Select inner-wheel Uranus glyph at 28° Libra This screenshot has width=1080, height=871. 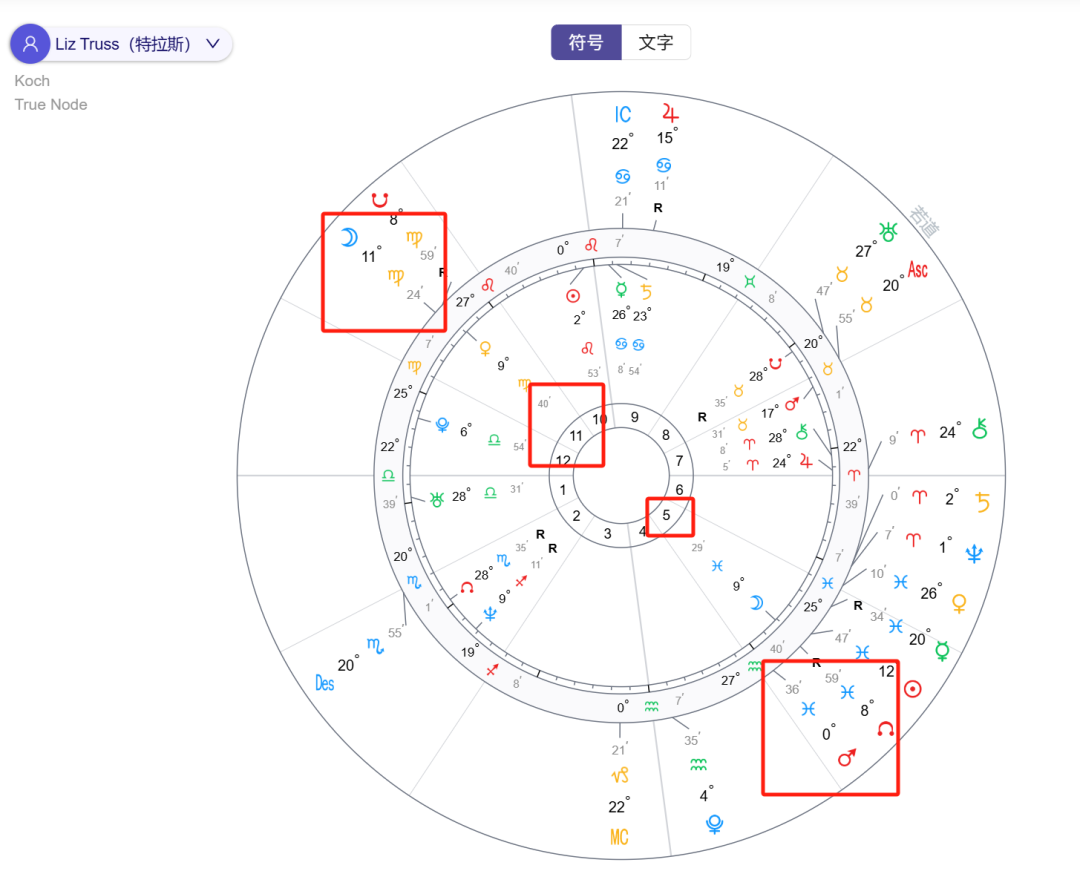coord(437,499)
